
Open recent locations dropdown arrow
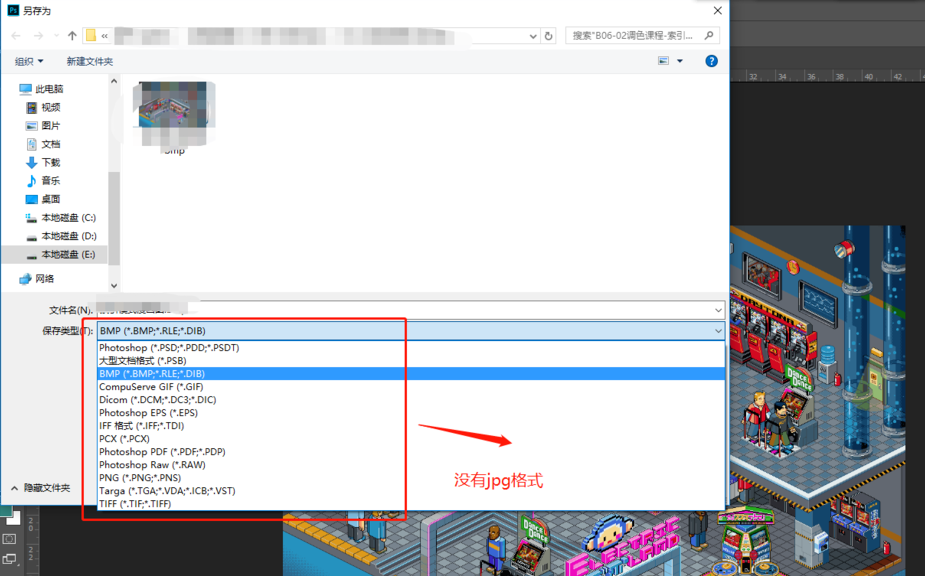click(x=56, y=36)
